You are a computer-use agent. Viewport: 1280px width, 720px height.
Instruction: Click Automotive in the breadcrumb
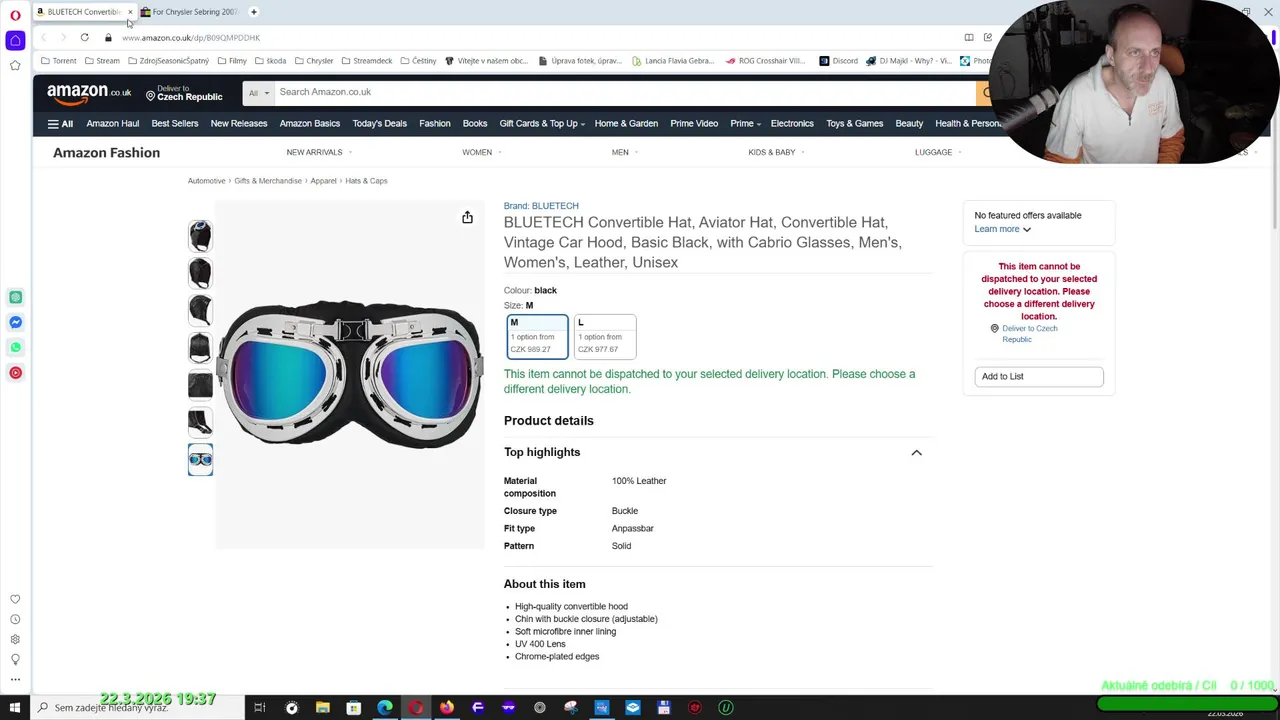206,181
